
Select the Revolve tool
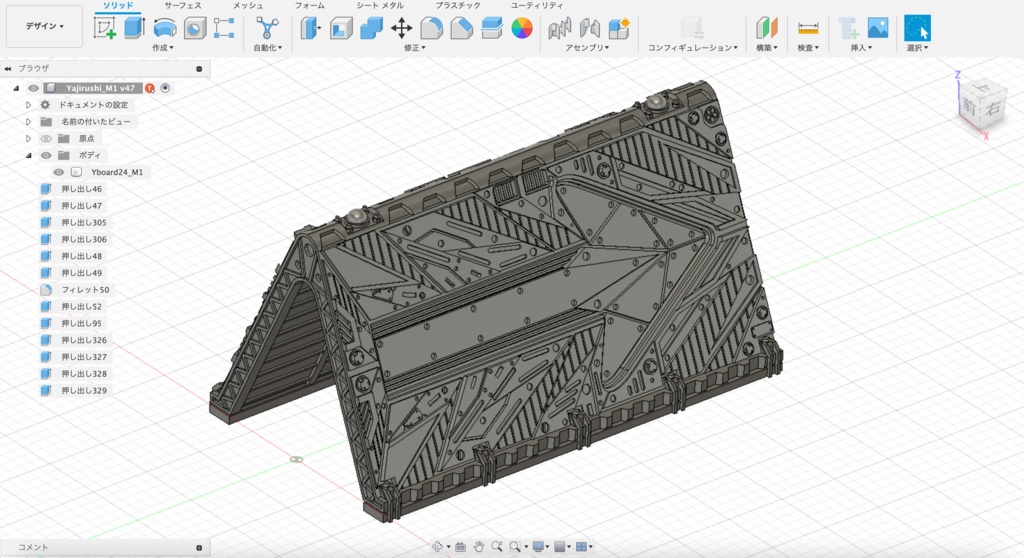coord(165,28)
